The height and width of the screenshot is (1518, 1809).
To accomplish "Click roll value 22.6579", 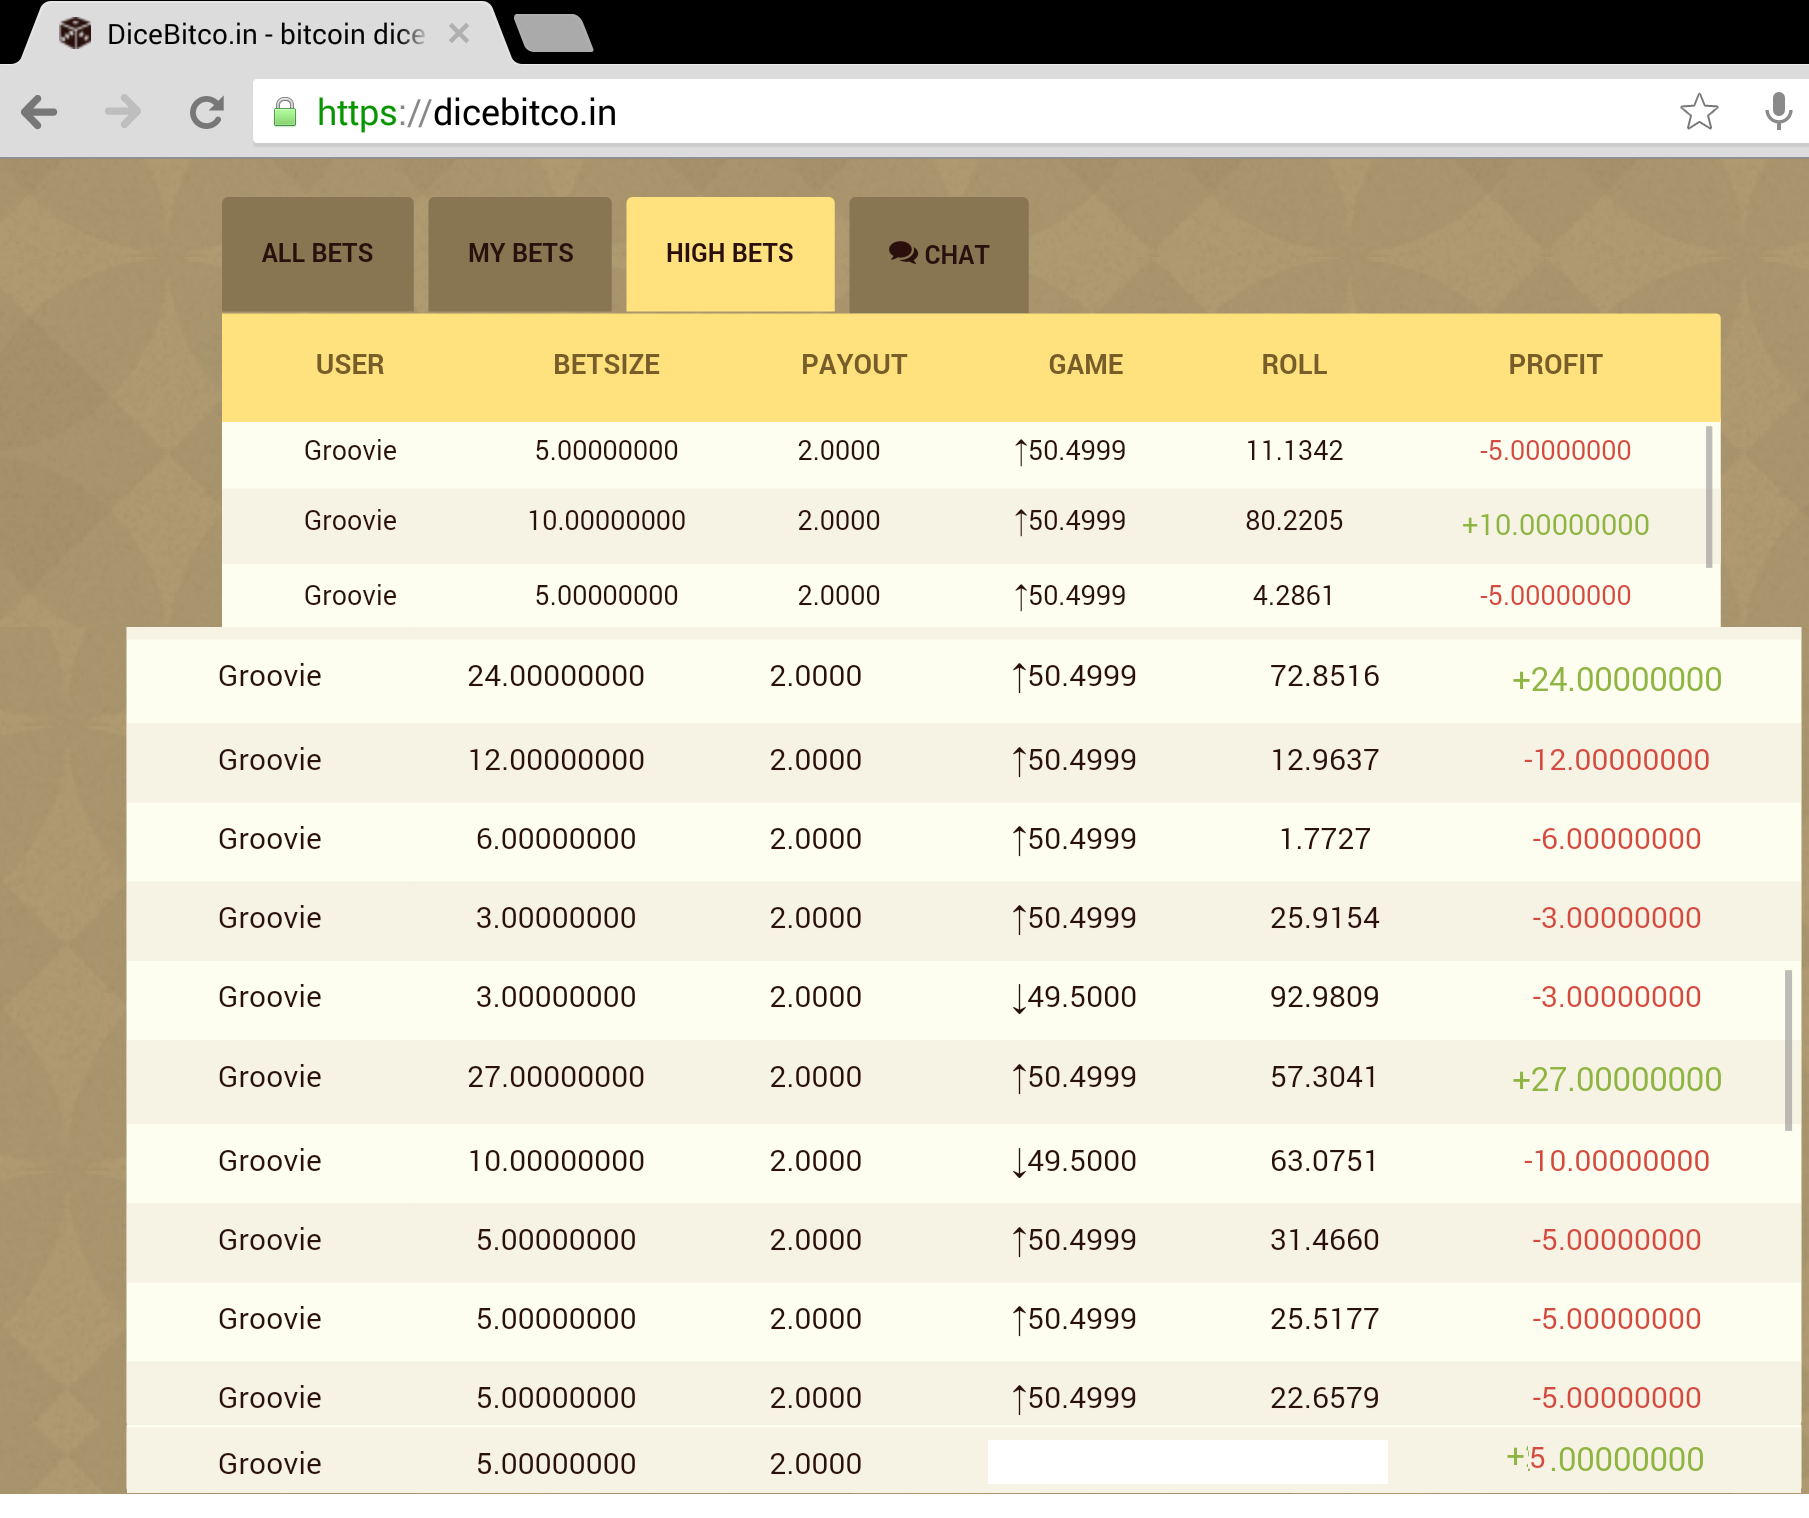I will point(1325,1398).
